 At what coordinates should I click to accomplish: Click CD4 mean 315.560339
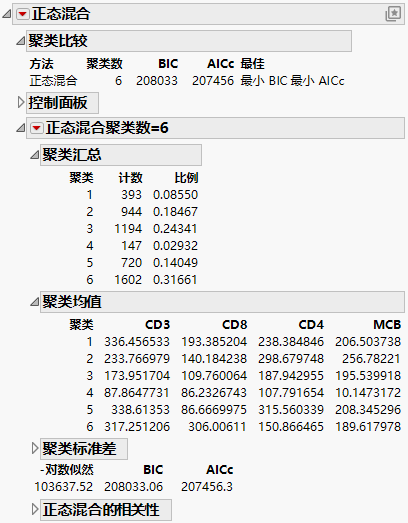click(x=291, y=410)
